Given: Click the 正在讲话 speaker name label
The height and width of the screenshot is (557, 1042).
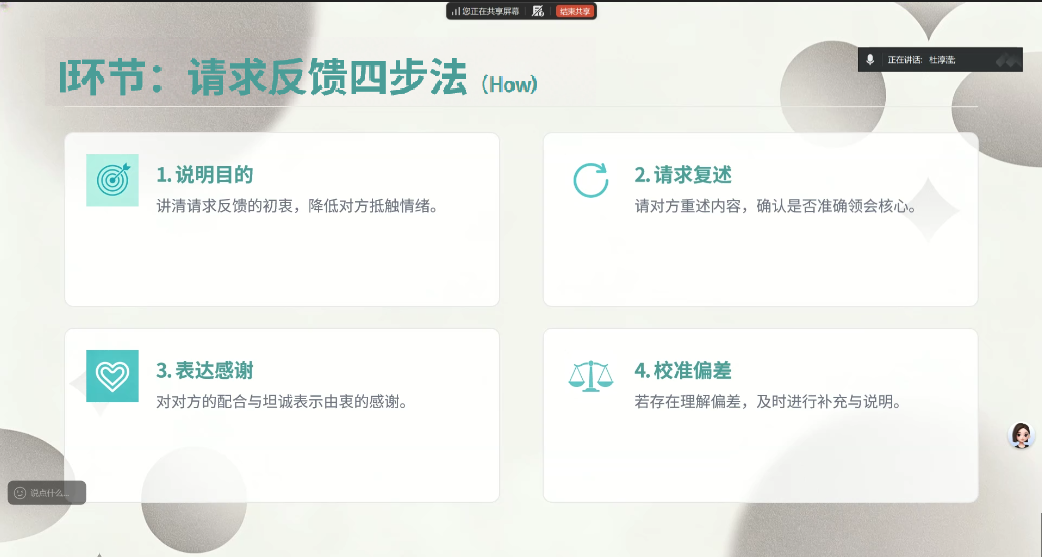Looking at the screenshot, I should coord(921,60).
